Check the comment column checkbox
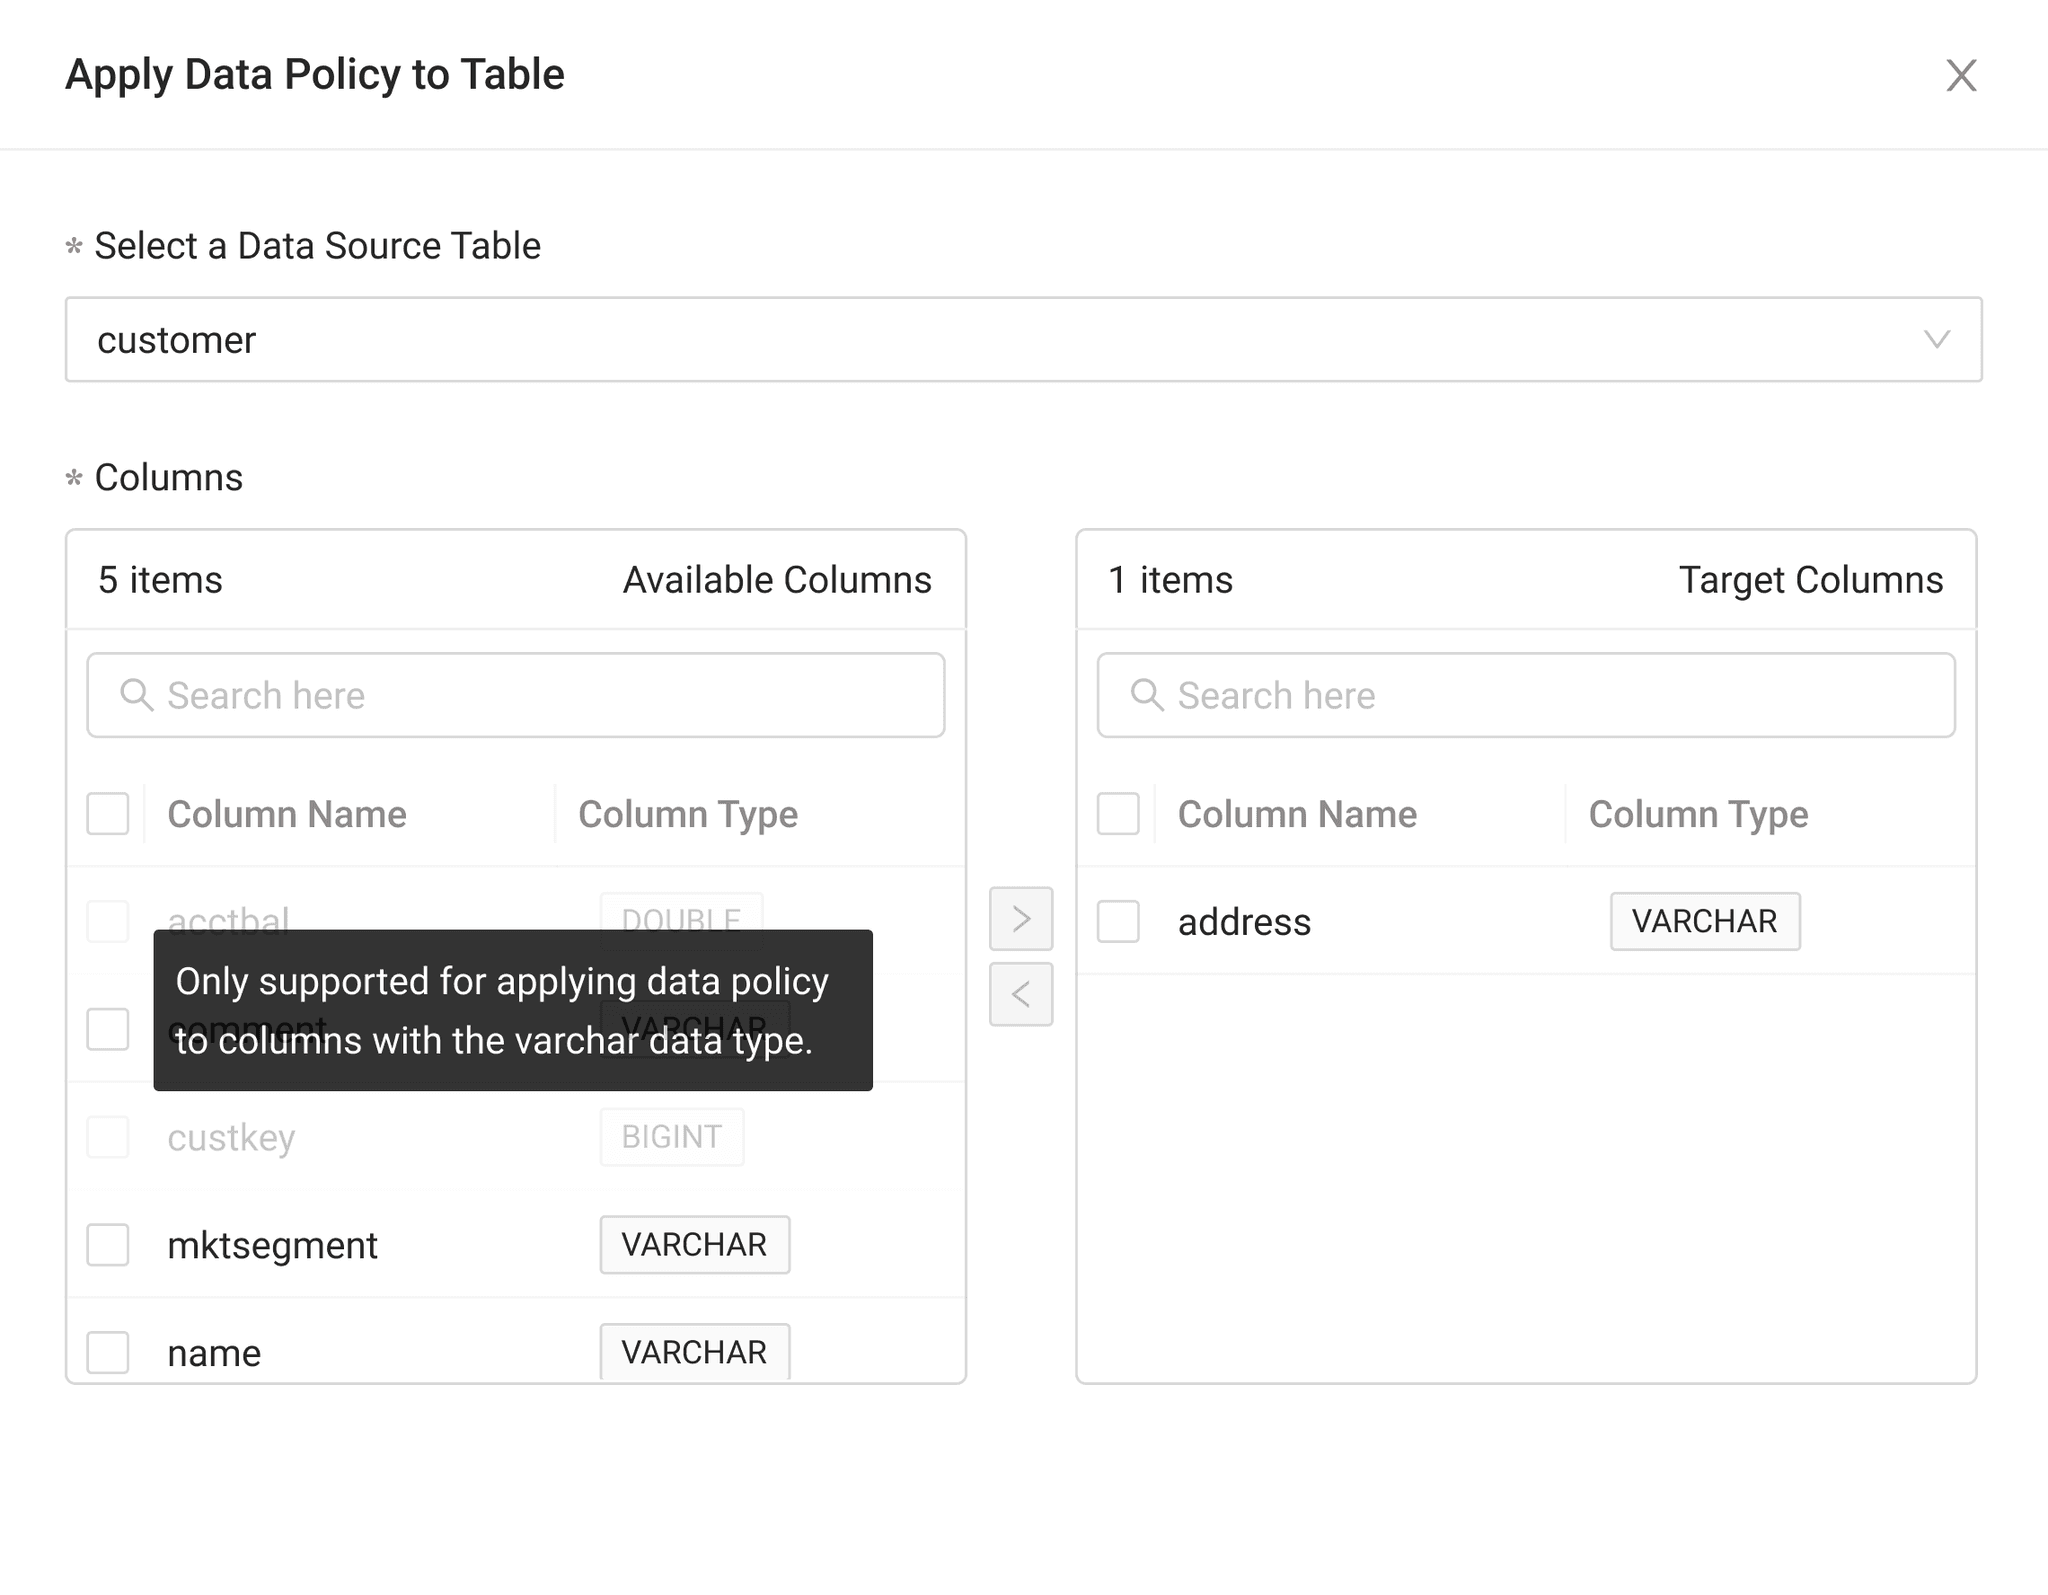2048x1595 pixels. pos(108,1029)
